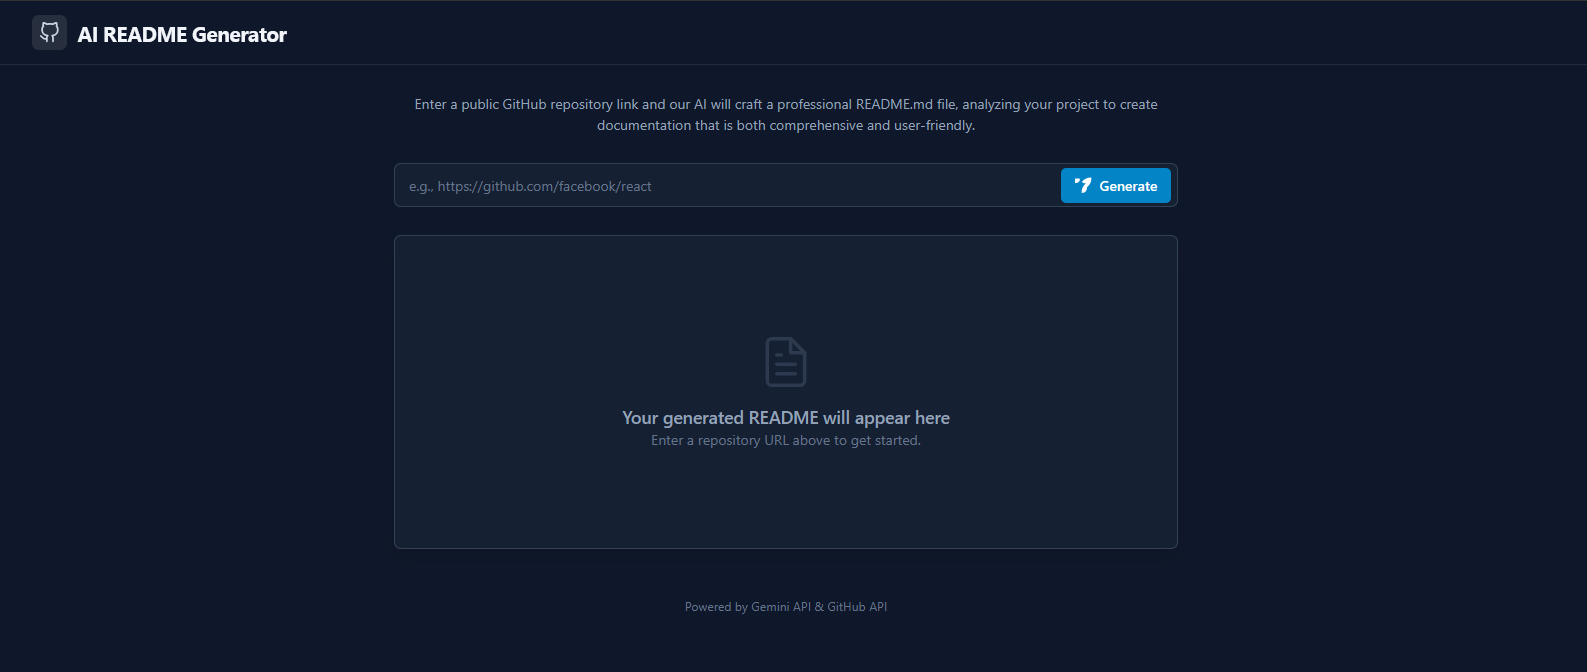Viewport: 1587px width, 672px height.
Task: Click the "e.g.," prefix in the URL field
Action: point(421,187)
